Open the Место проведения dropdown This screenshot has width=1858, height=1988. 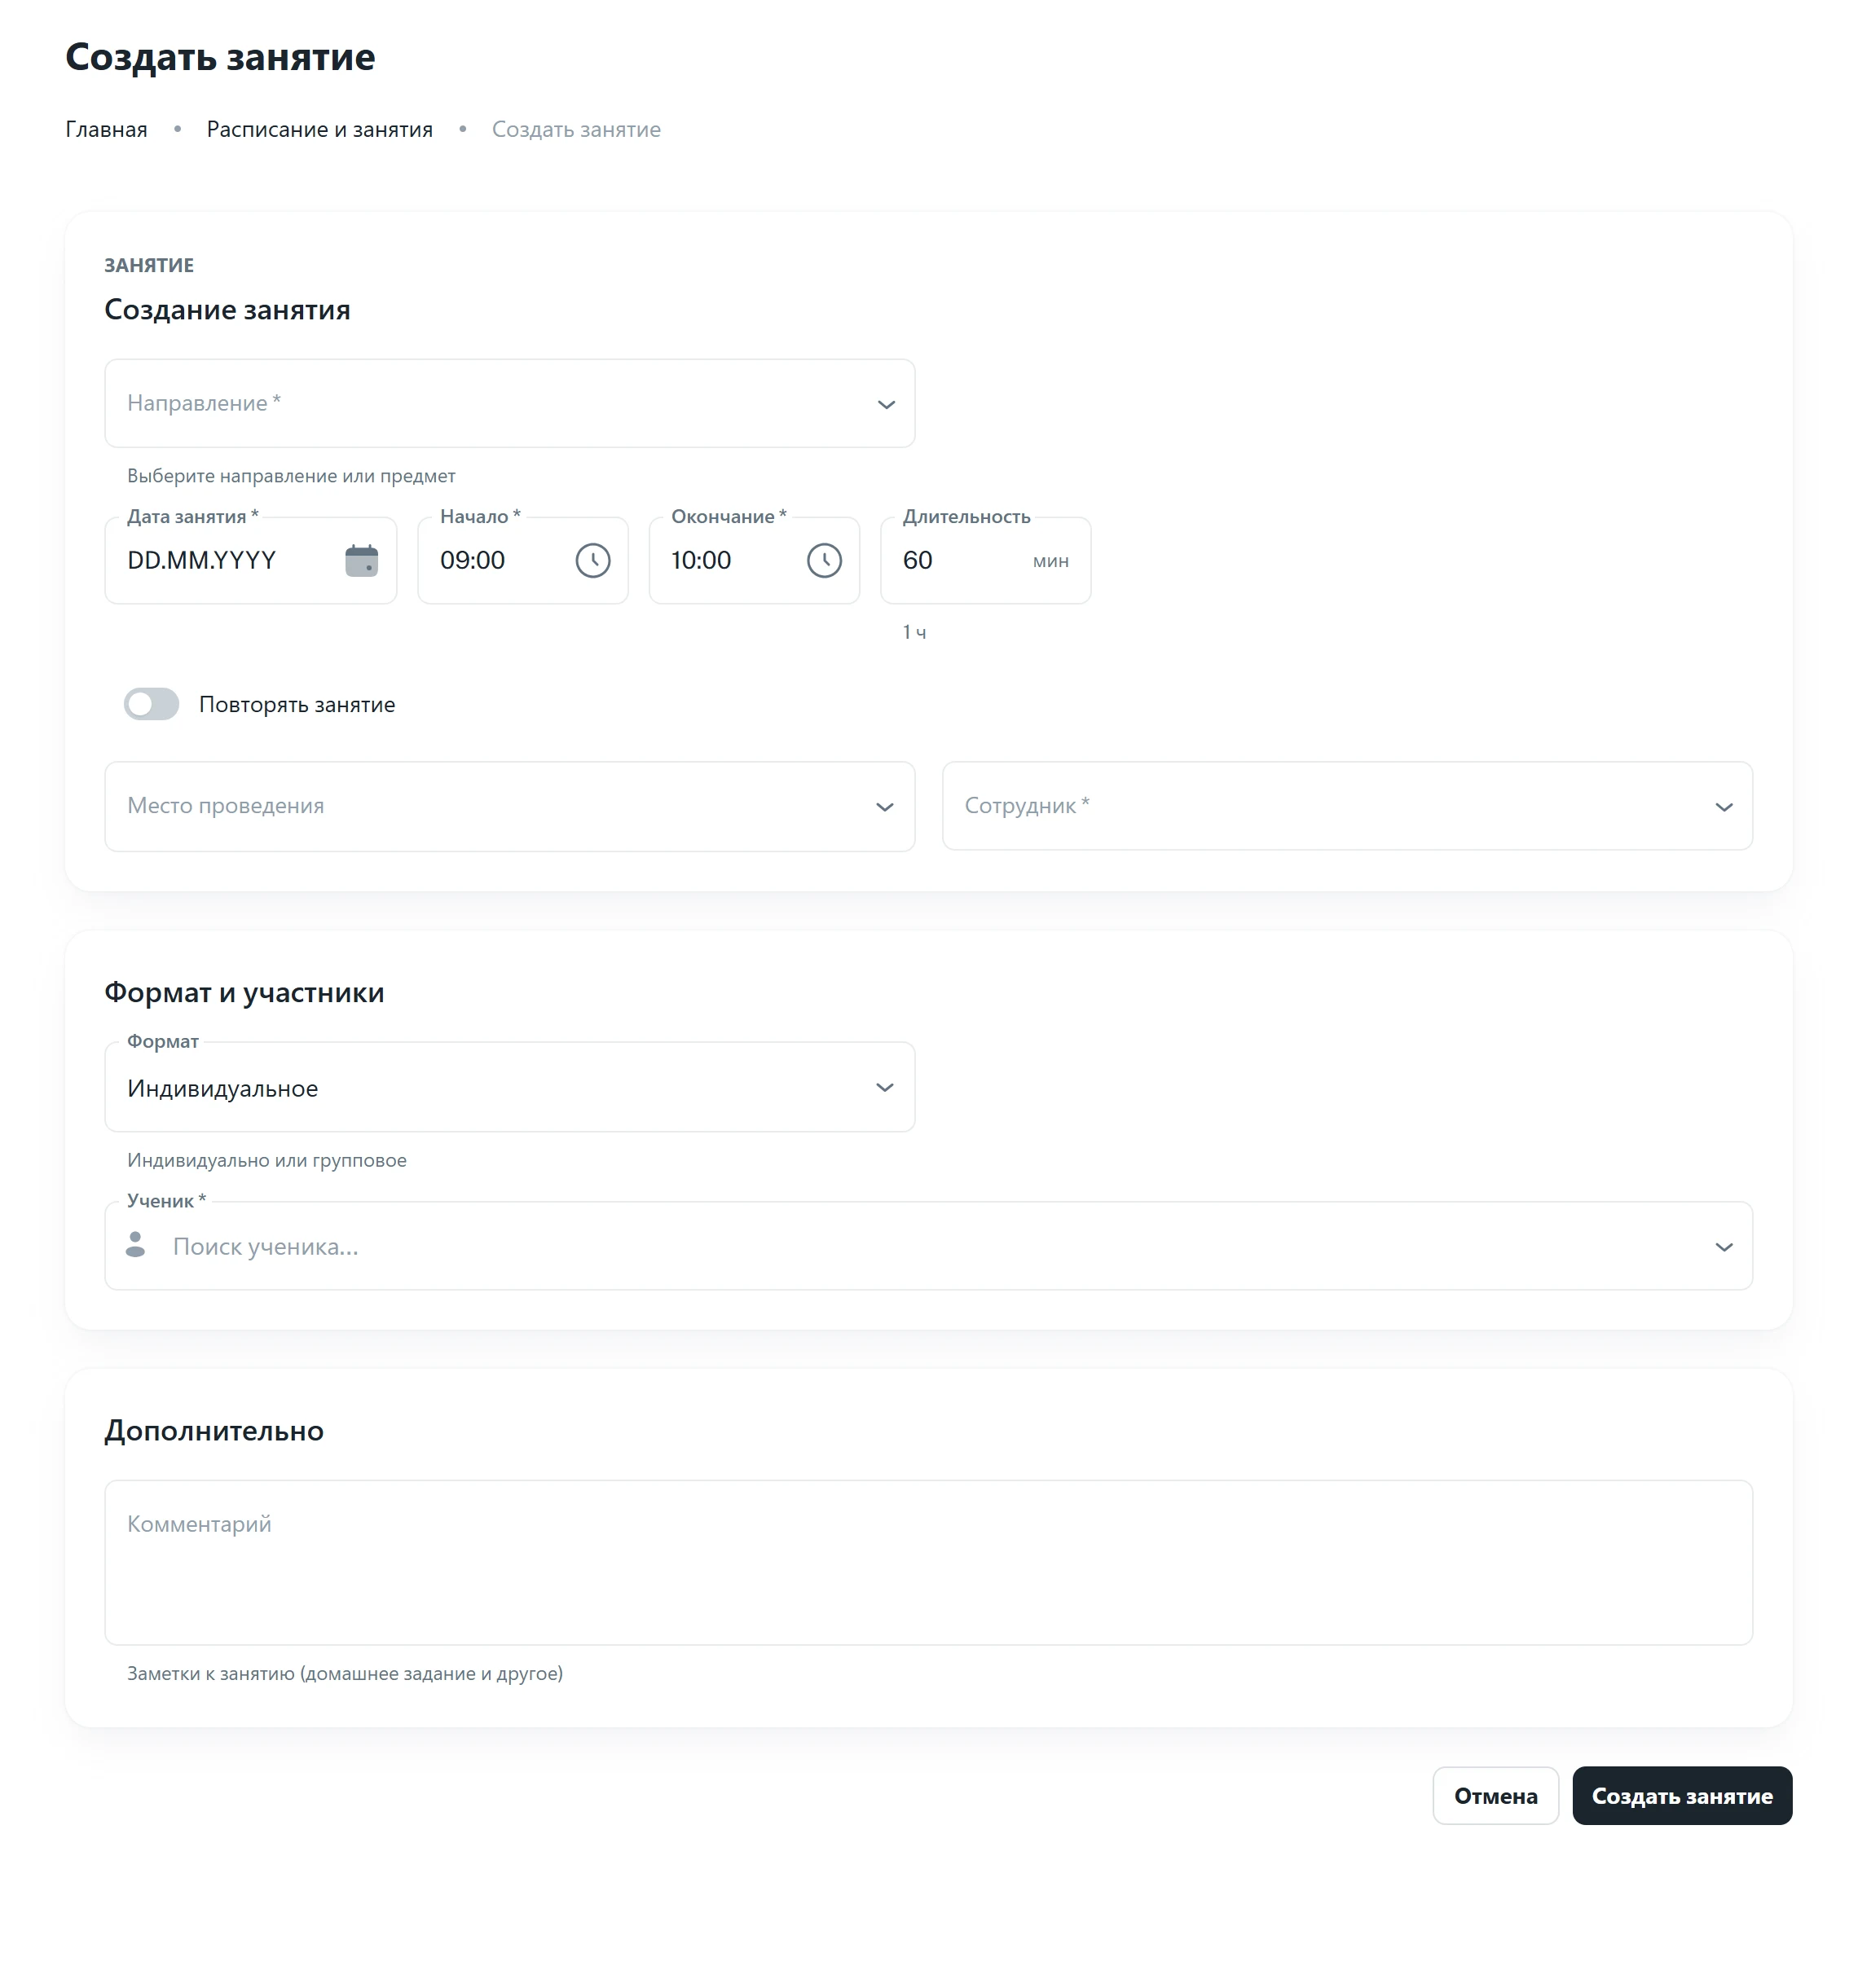tap(509, 806)
